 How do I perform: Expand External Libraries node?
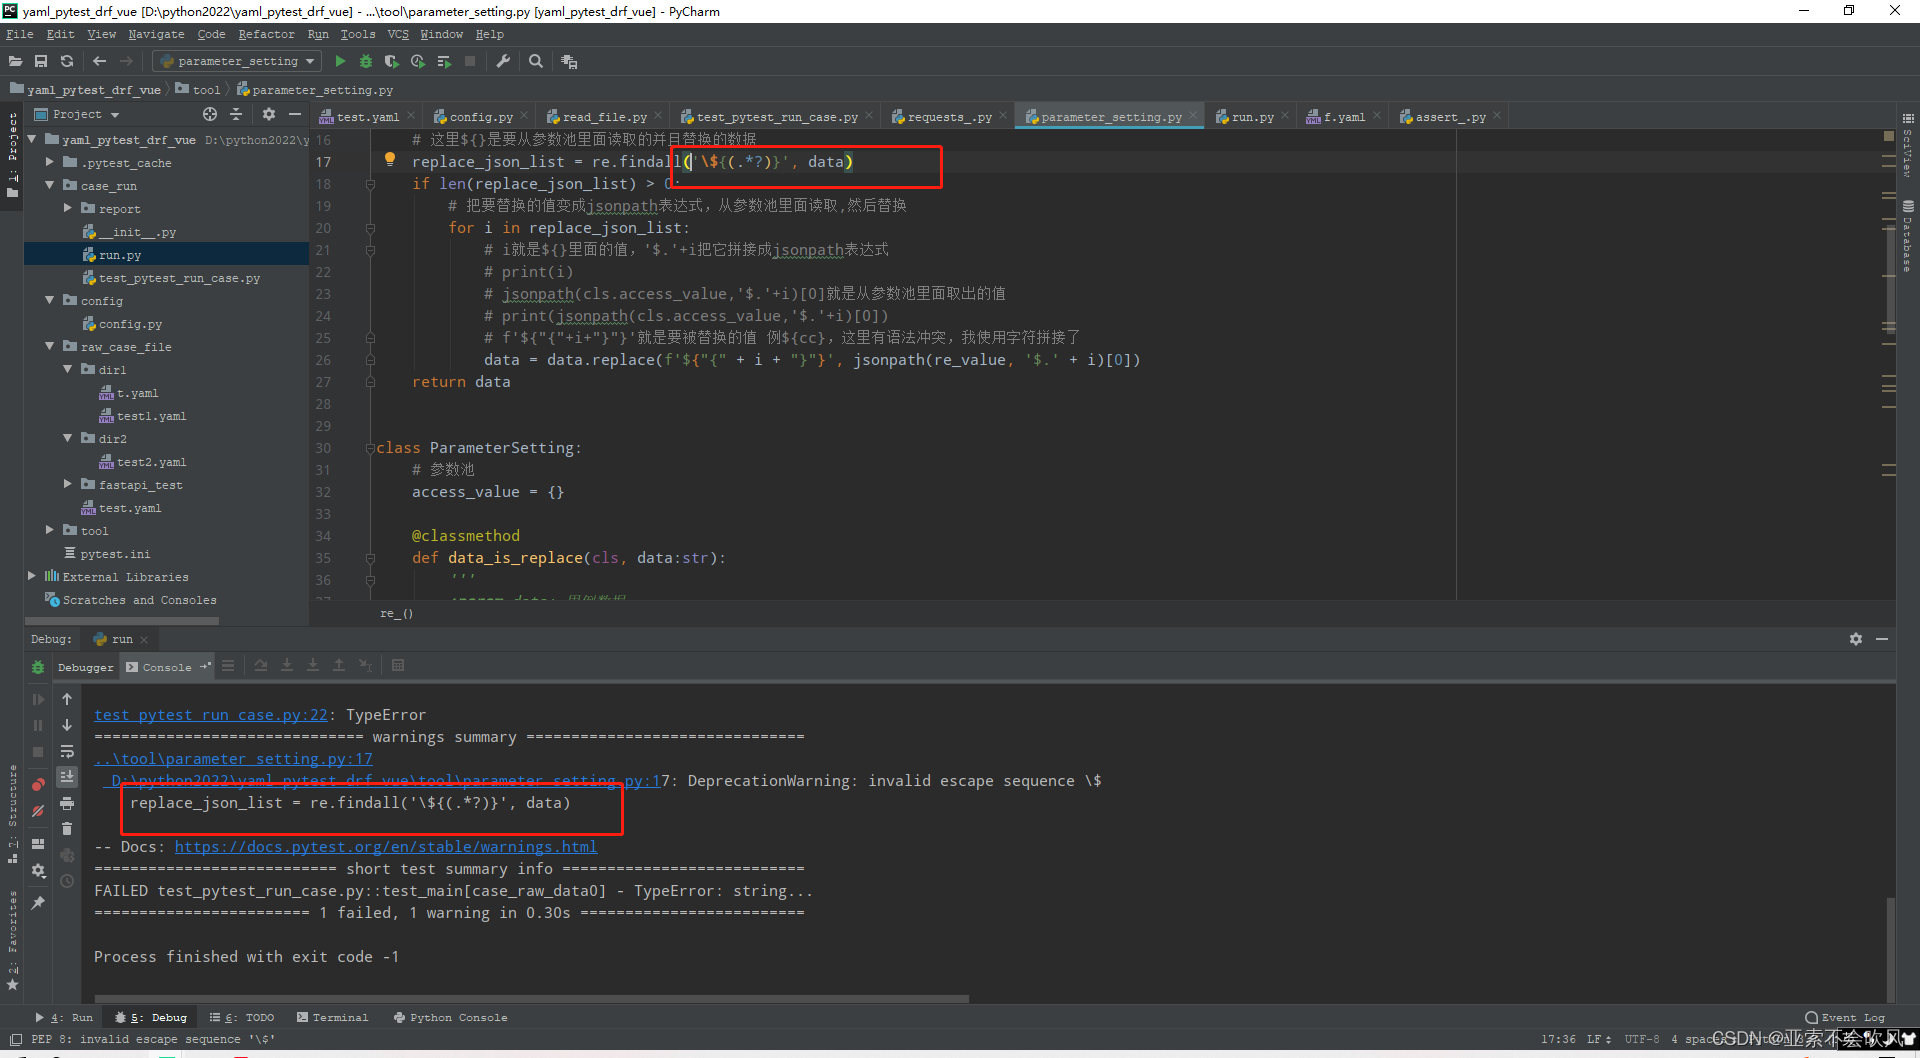(x=31, y=576)
